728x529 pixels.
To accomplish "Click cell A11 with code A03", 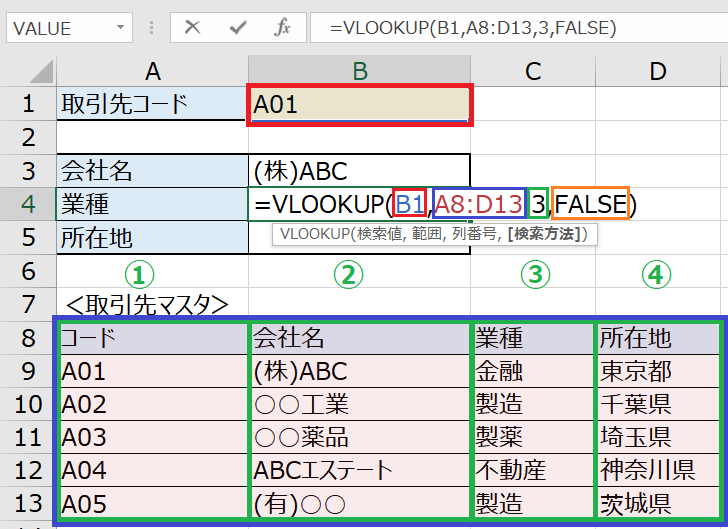I will (x=152, y=438).
